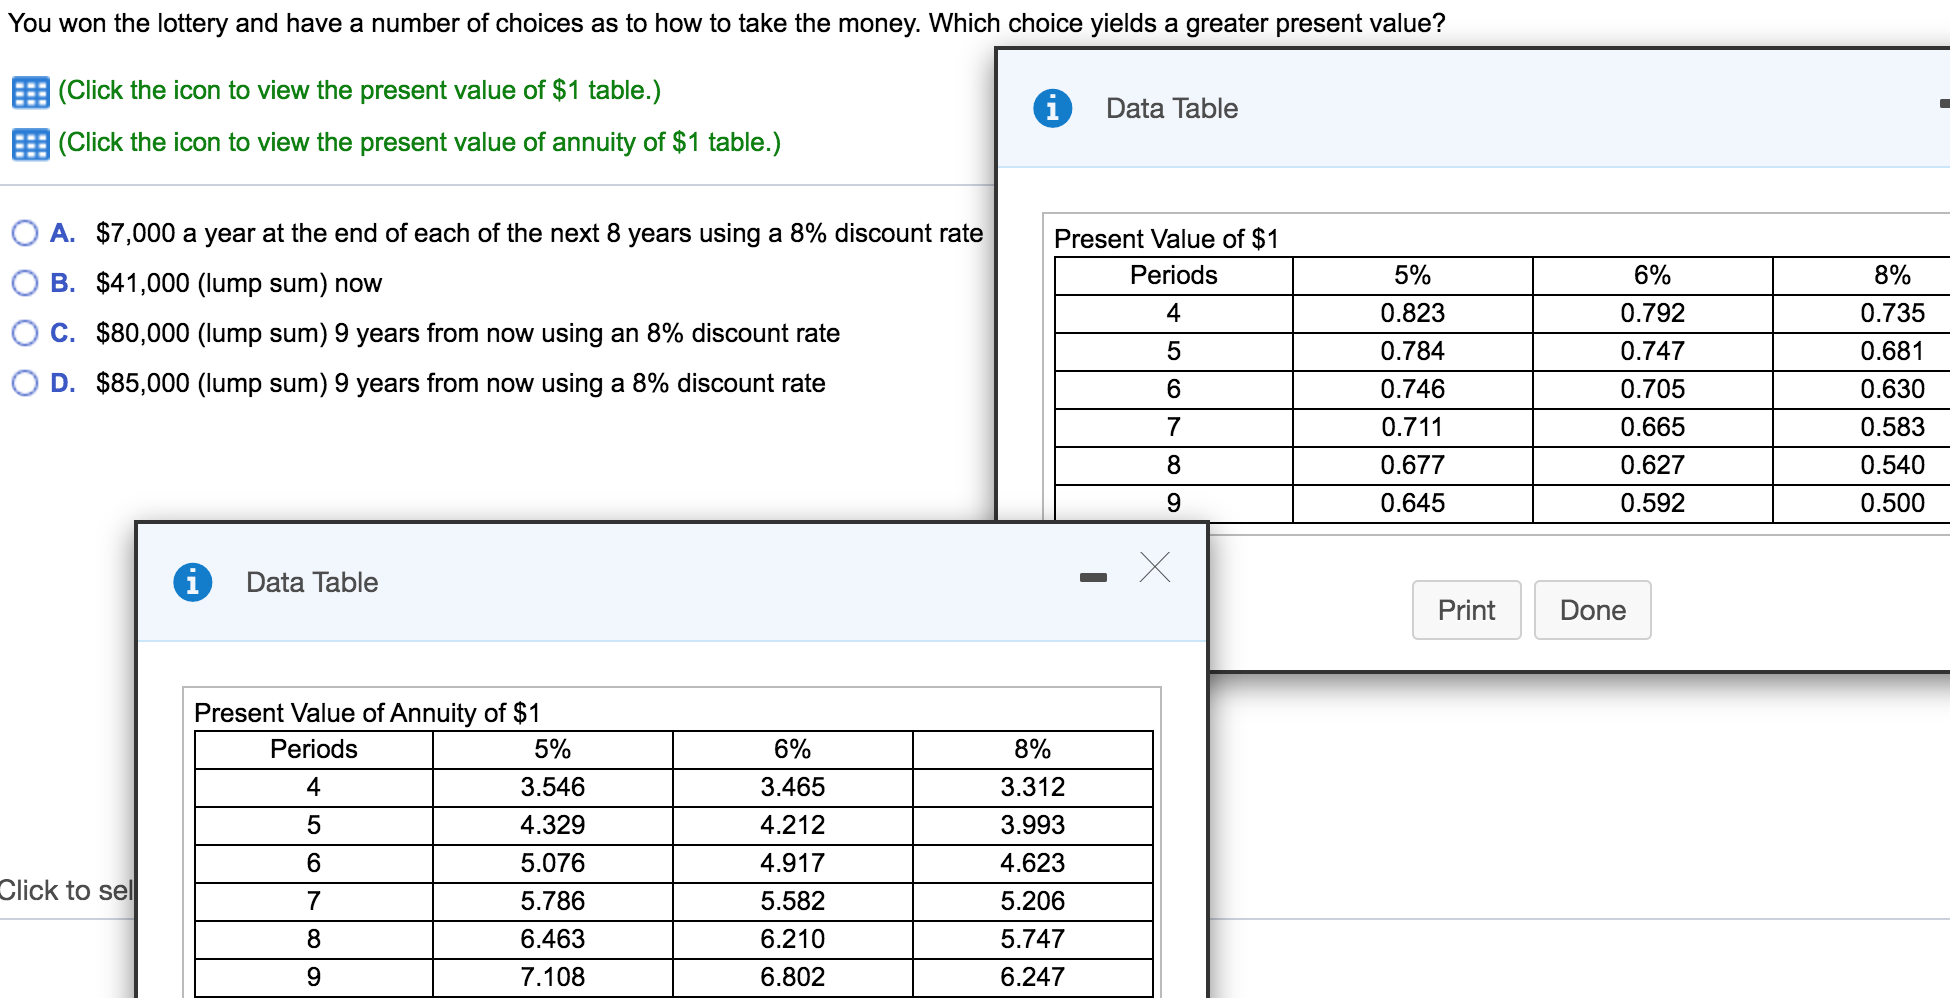Select option D, $85,000 lump sum

[x=25, y=383]
